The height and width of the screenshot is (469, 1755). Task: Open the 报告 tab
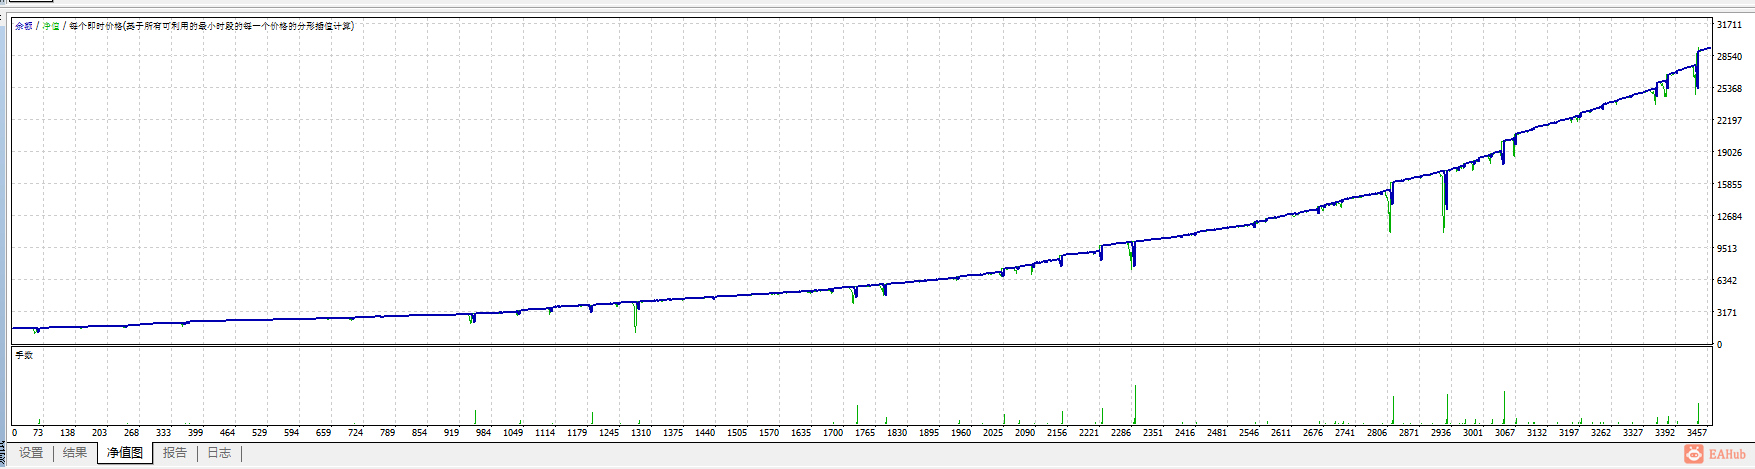175,453
